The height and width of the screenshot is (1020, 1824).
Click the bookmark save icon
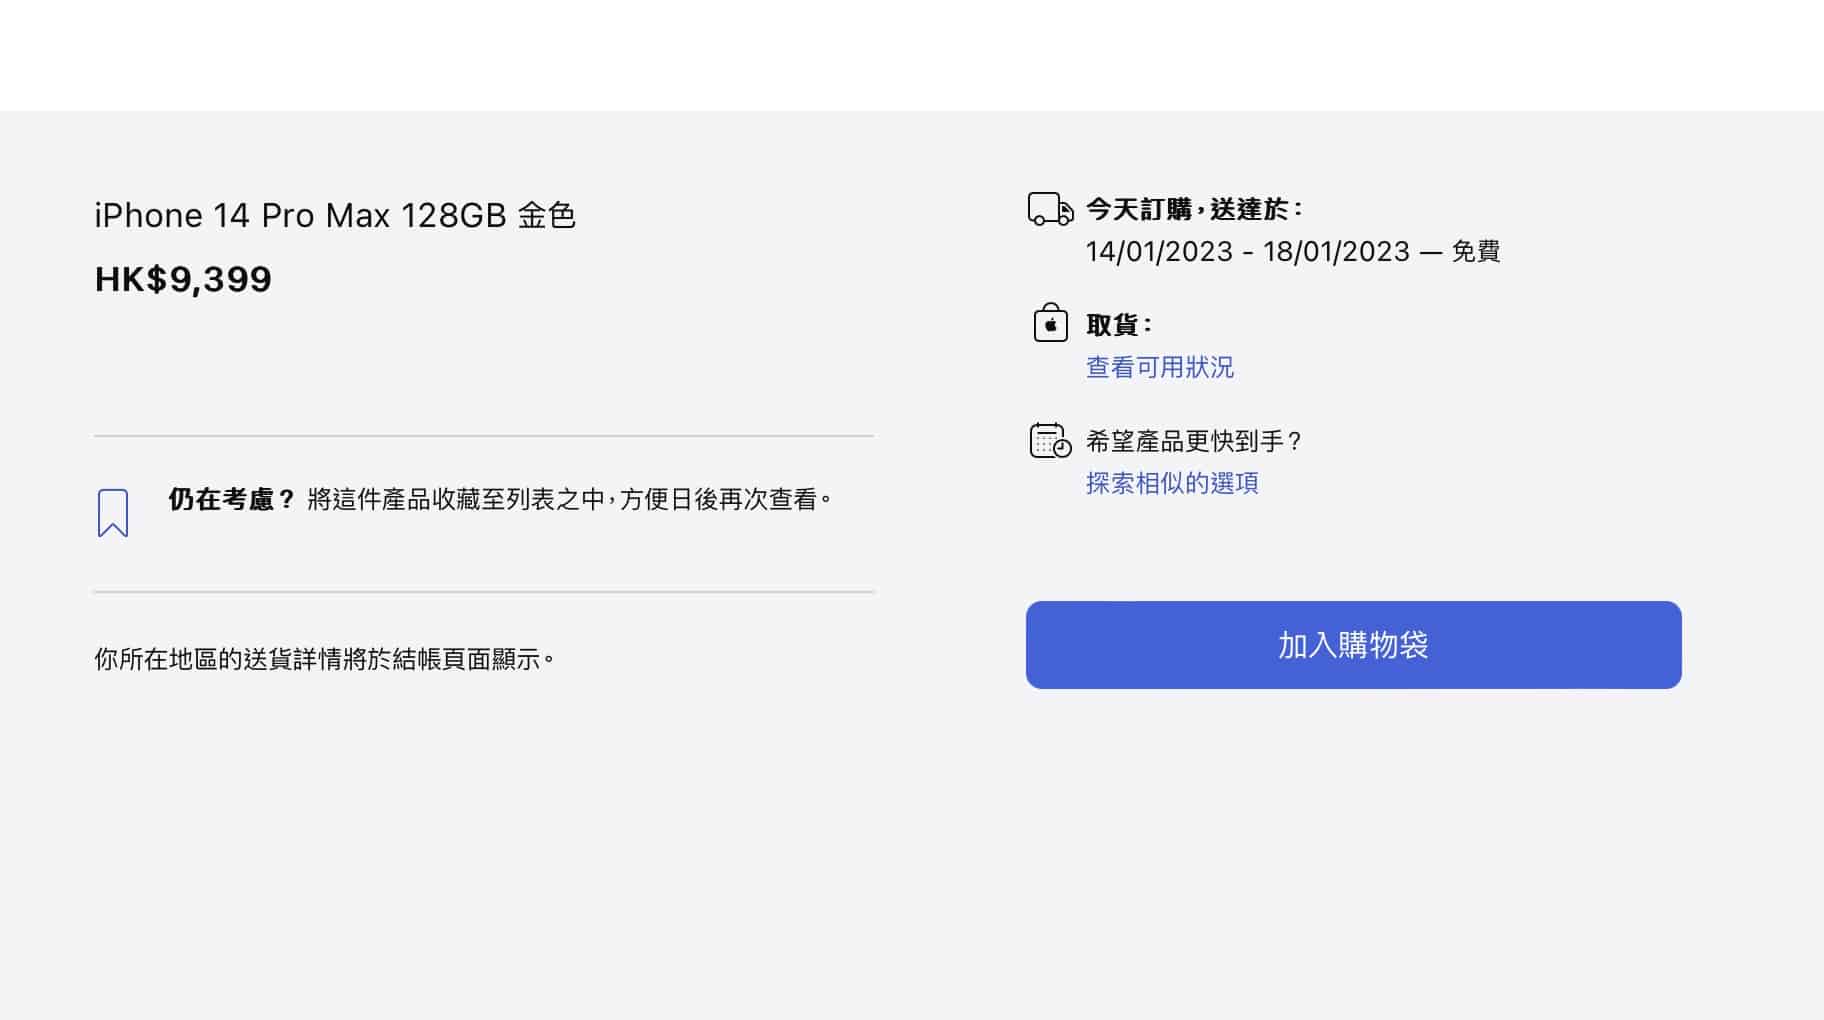pyautogui.click(x=113, y=513)
